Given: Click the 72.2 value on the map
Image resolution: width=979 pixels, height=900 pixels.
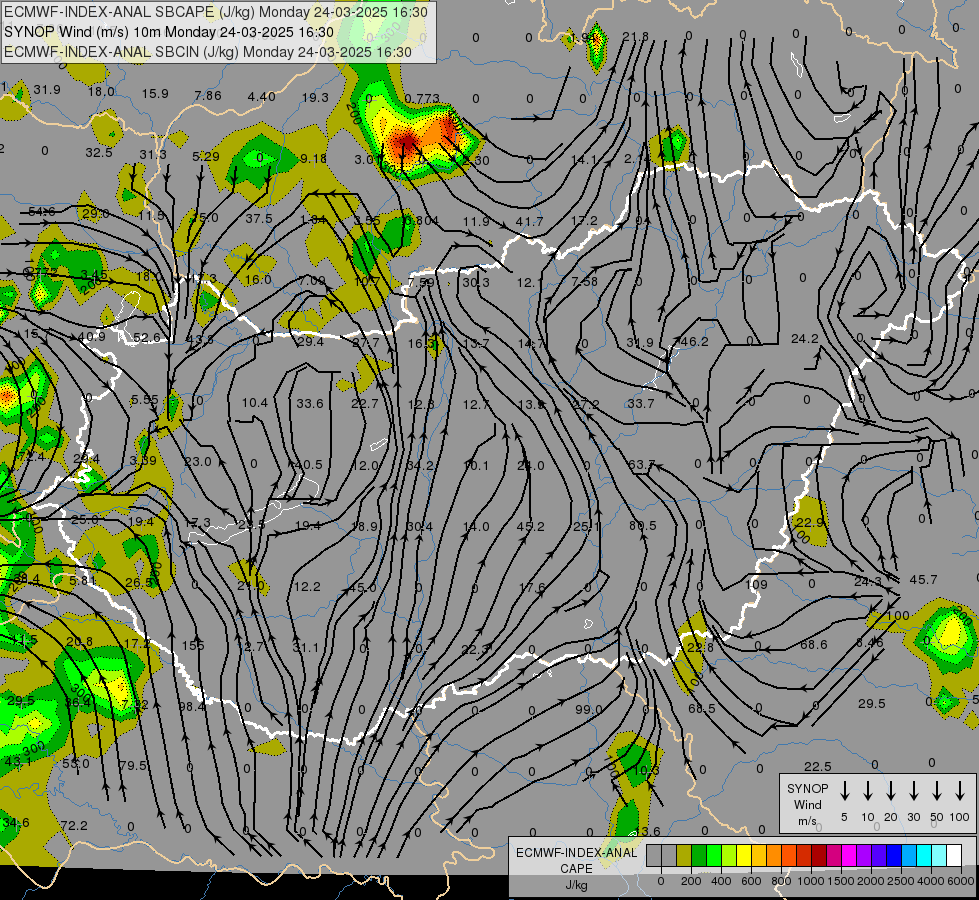Looking at the screenshot, I should pos(74,825).
